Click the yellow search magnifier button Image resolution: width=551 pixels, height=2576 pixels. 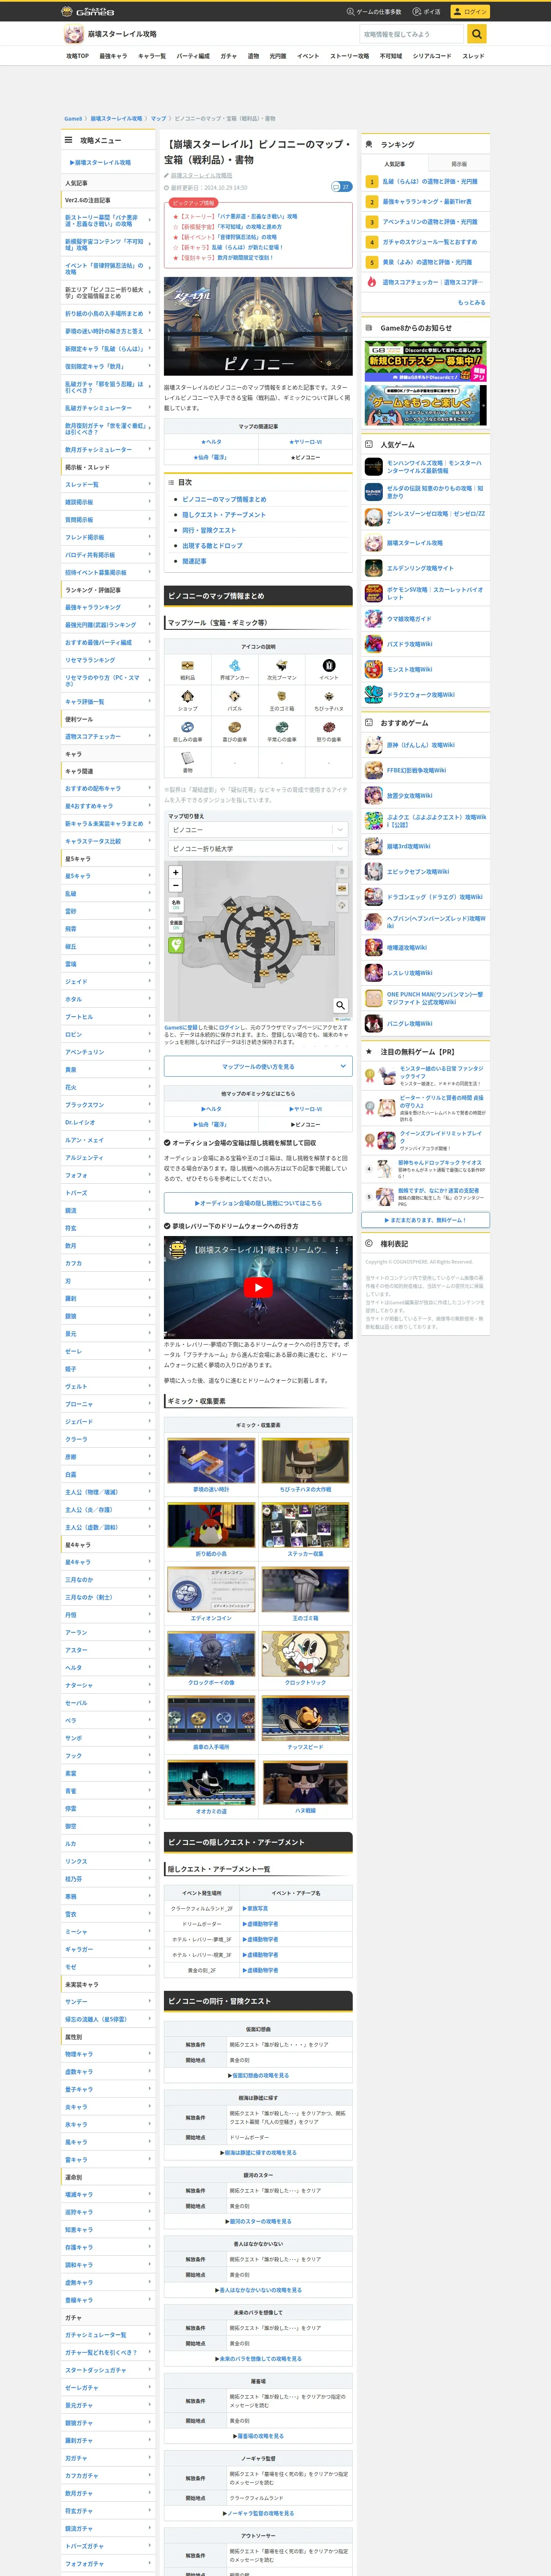[x=477, y=34]
